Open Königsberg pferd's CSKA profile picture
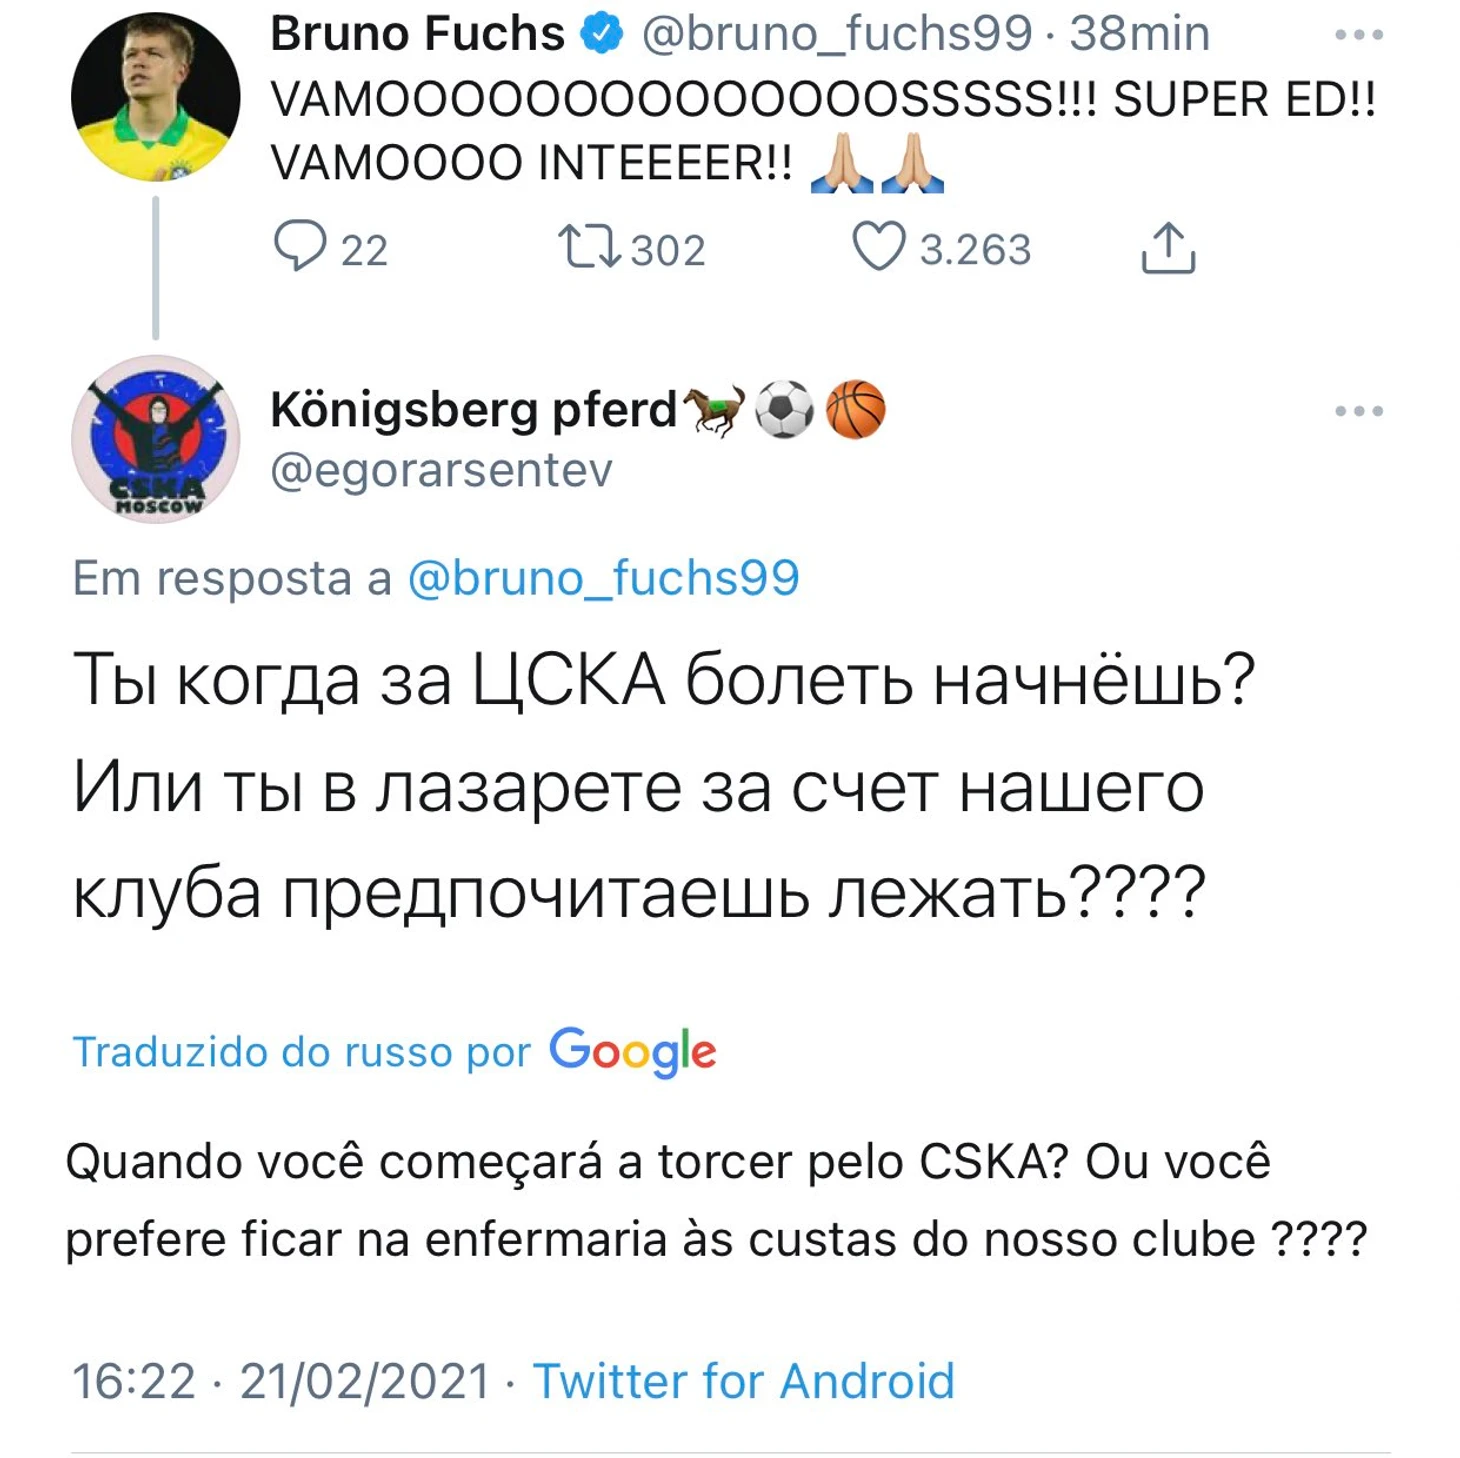This screenshot has height=1458, width=1460. point(155,439)
